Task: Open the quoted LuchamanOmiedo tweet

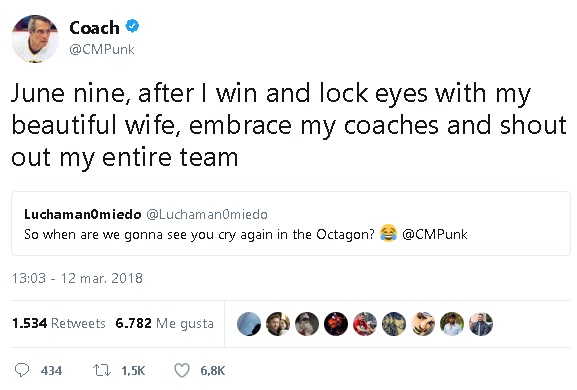Action: coord(291,223)
